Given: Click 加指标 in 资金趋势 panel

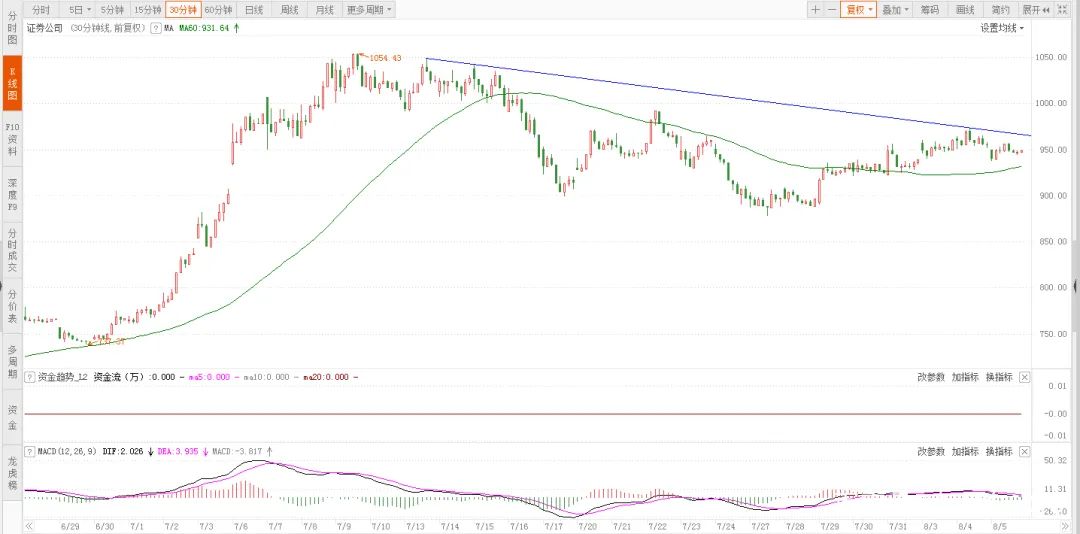Looking at the screenshot, I should click(x=965, y=377).
